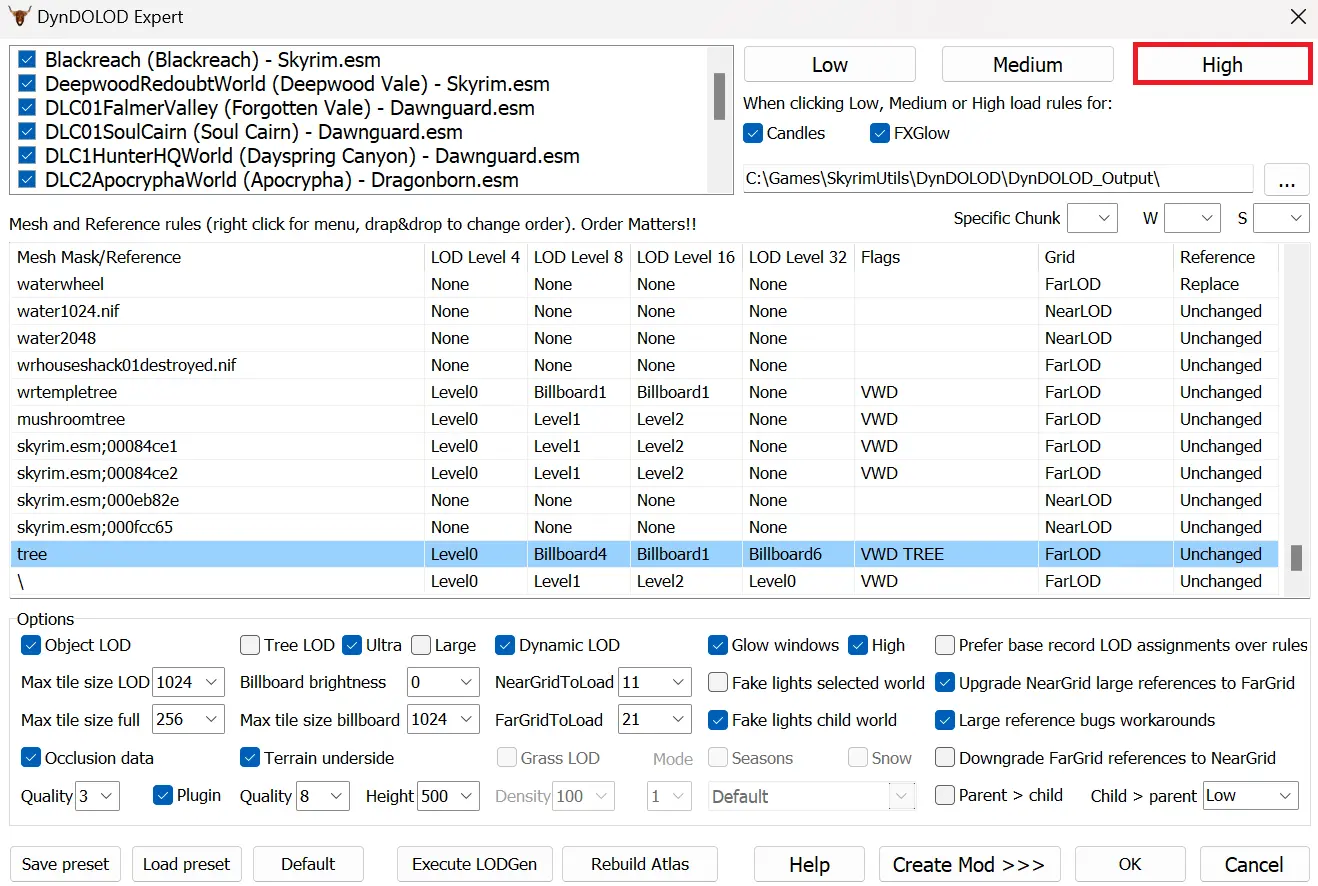Open Max tile size billboard dropdown
The width and height of the screenshot is (1318, 886).
tap(443, 720)
